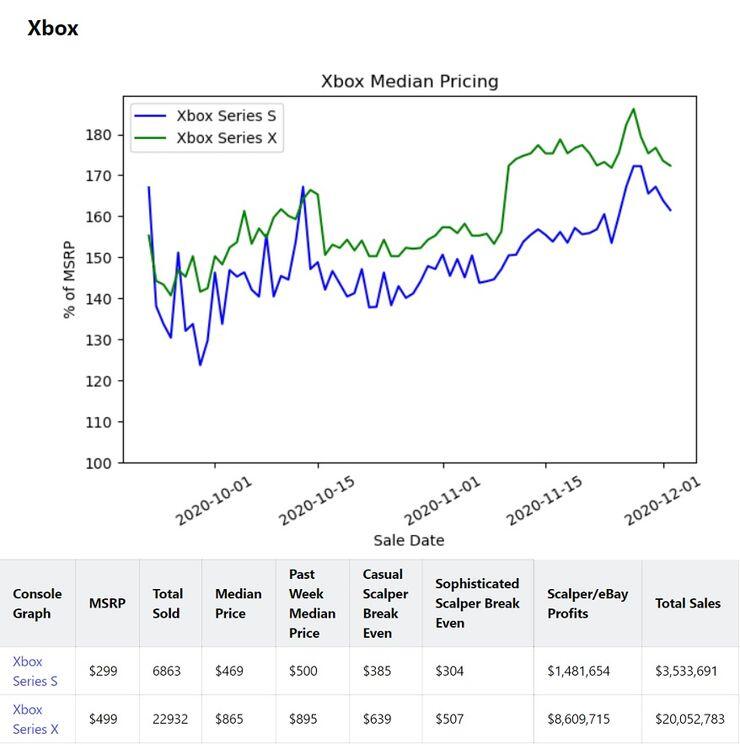Click the Sale Date axis label
This screenshot has height=745, width=740.
[409, 540]
